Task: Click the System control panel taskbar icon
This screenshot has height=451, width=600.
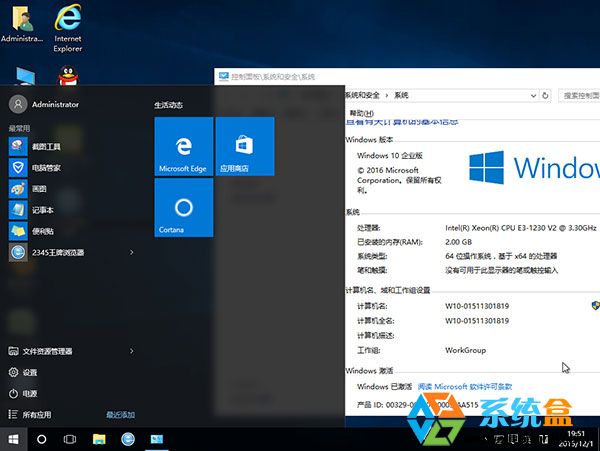Action: pos(157,439)
